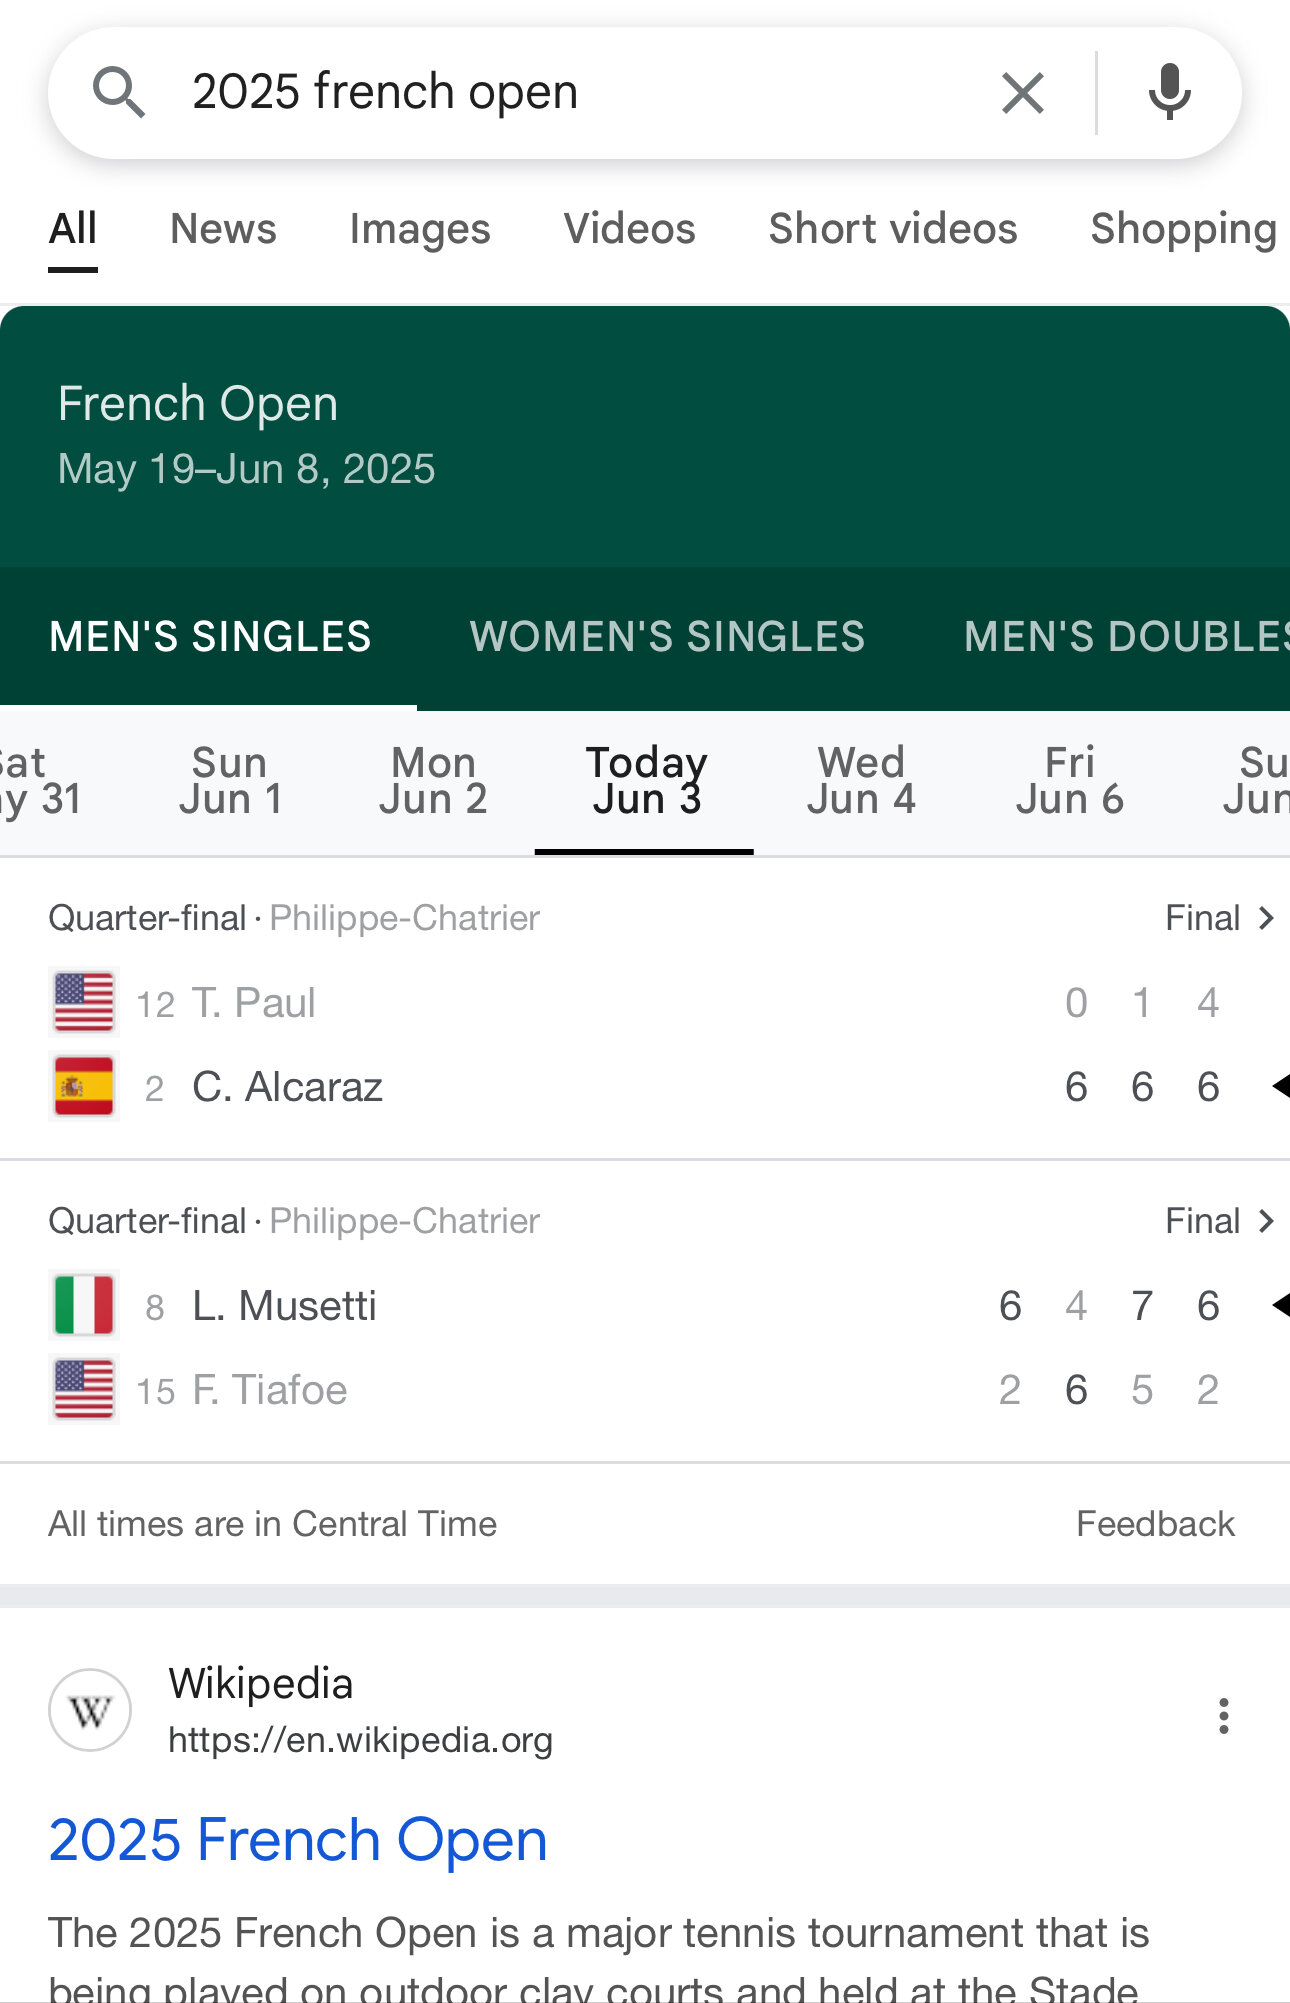The width and height of the screenshot is (1290, 2003).
Task: Switch to the News tab
Action: [x=223, y=229]
